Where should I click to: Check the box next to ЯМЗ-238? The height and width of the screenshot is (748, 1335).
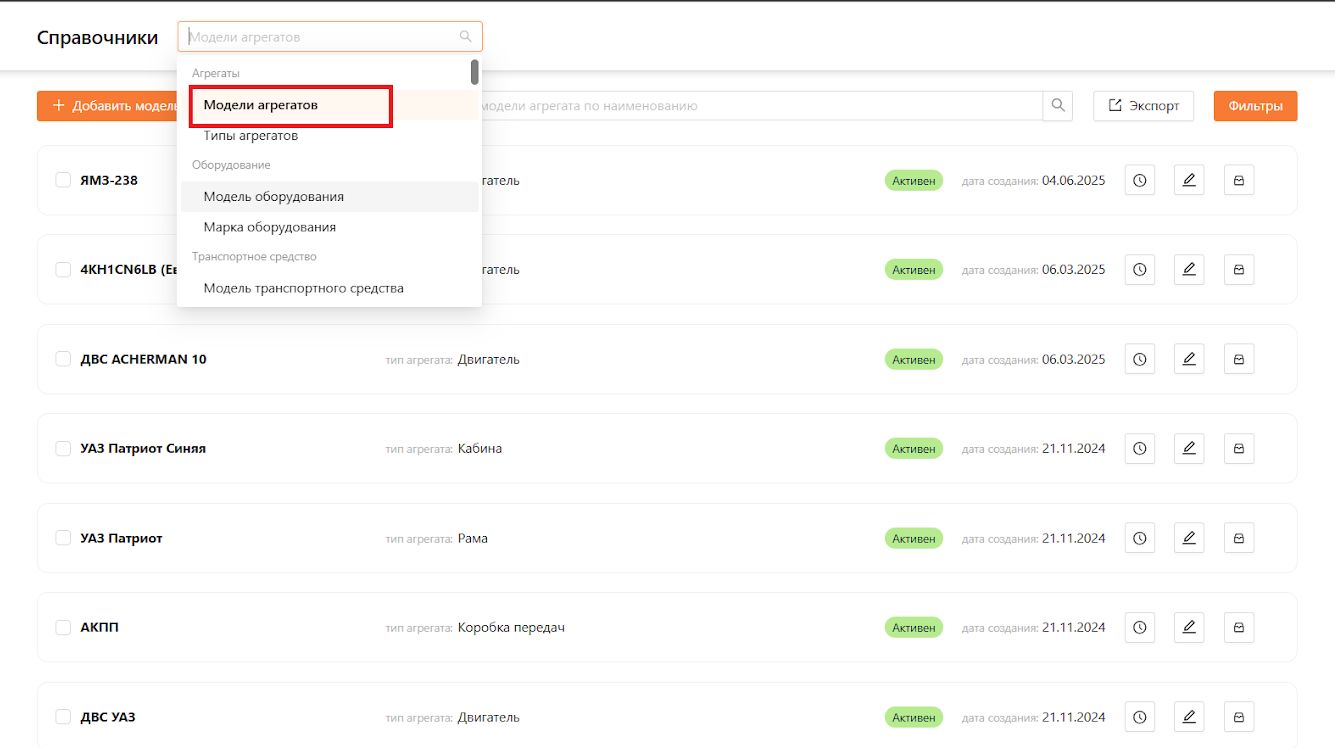coord(63,180)
